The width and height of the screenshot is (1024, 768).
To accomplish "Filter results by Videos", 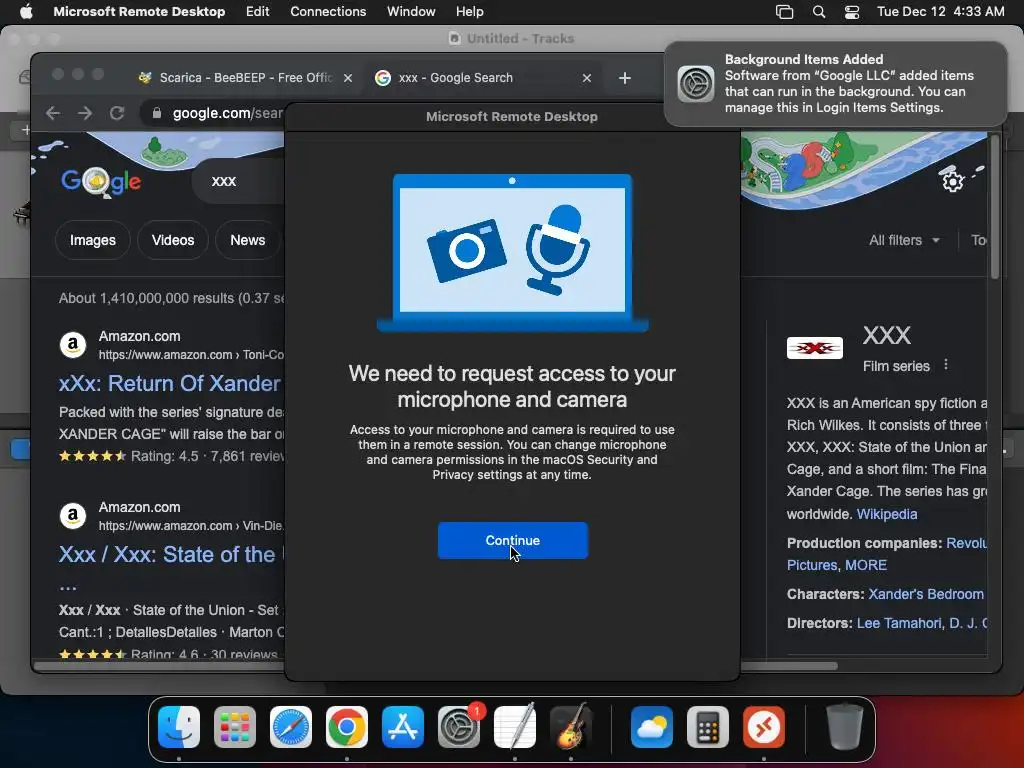I will pos(172,240).
